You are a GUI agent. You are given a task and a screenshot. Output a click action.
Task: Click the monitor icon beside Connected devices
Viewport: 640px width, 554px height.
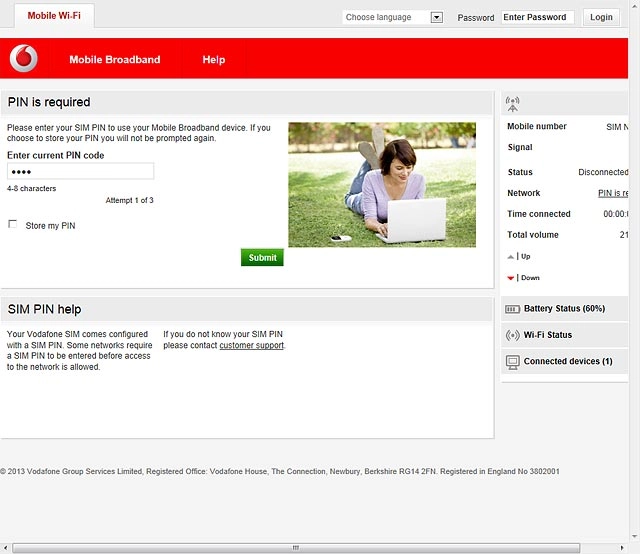(x=512, y=362)
